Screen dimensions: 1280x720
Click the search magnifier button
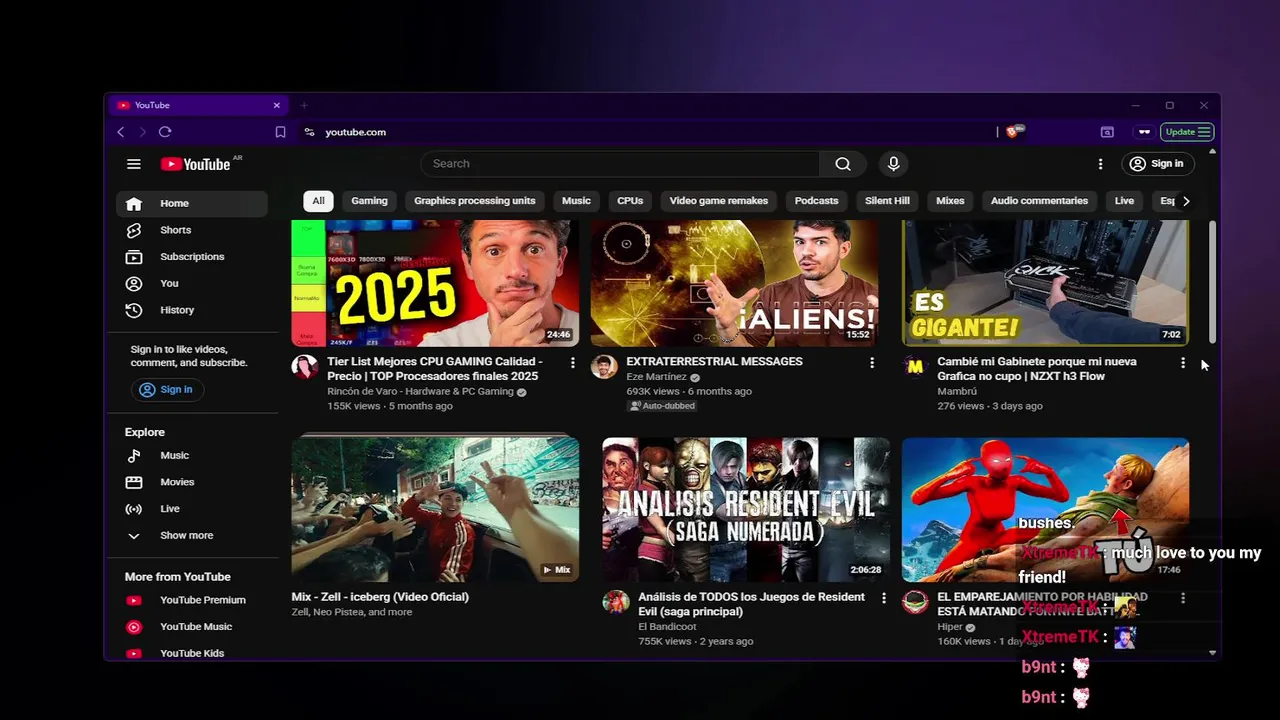pos(843,164)
